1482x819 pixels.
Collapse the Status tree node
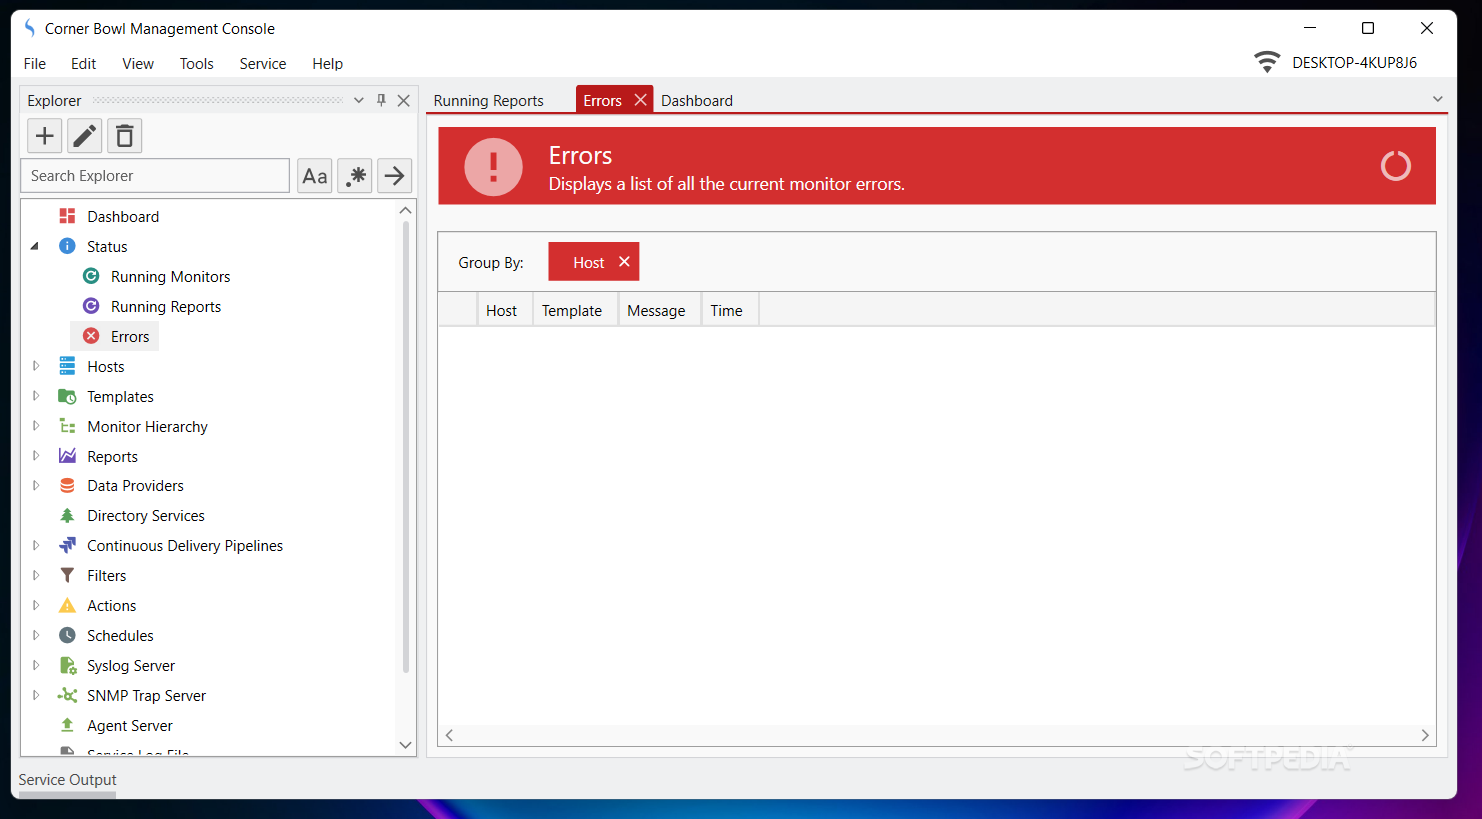[x=35, y=246]
